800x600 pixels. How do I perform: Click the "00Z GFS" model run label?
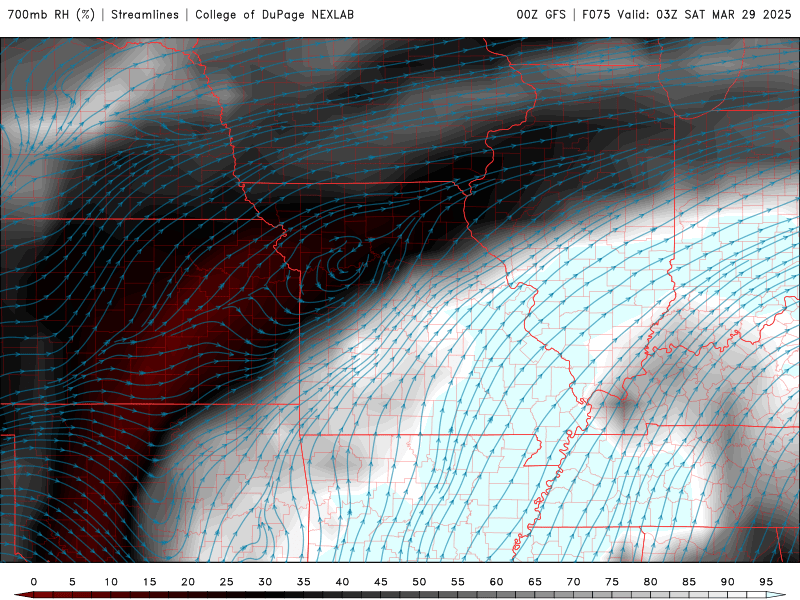click(x=541, y=14)
